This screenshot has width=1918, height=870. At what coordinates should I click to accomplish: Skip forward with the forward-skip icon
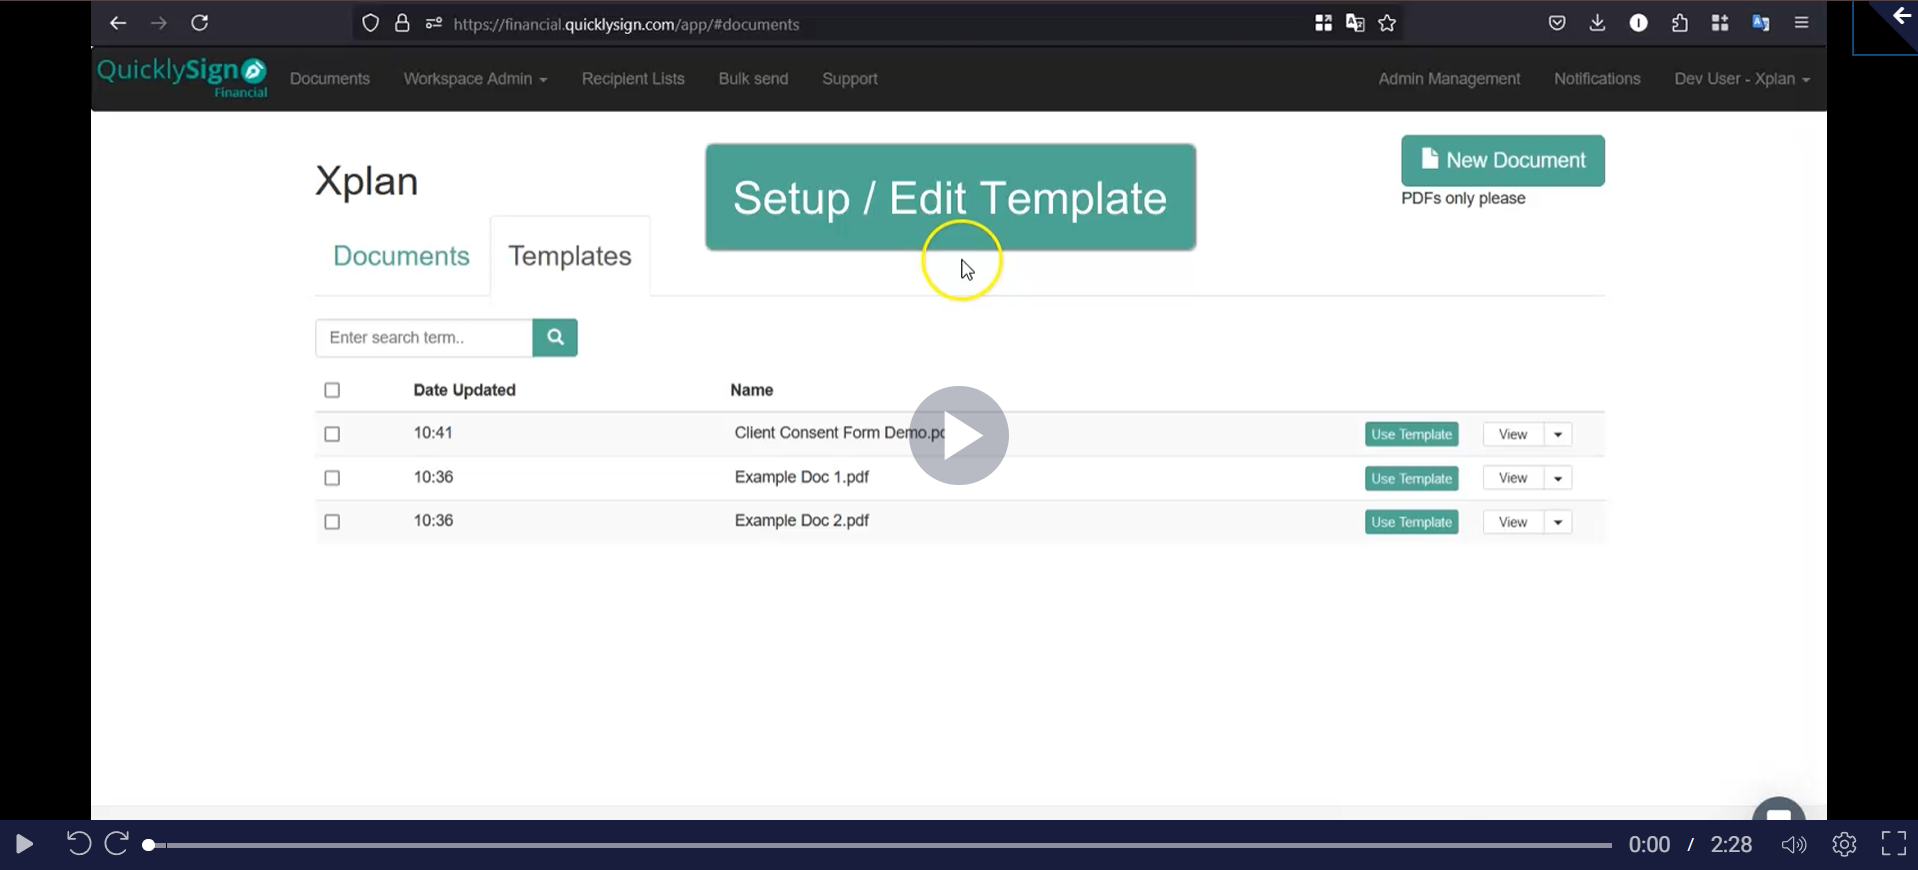coord(117,844)
